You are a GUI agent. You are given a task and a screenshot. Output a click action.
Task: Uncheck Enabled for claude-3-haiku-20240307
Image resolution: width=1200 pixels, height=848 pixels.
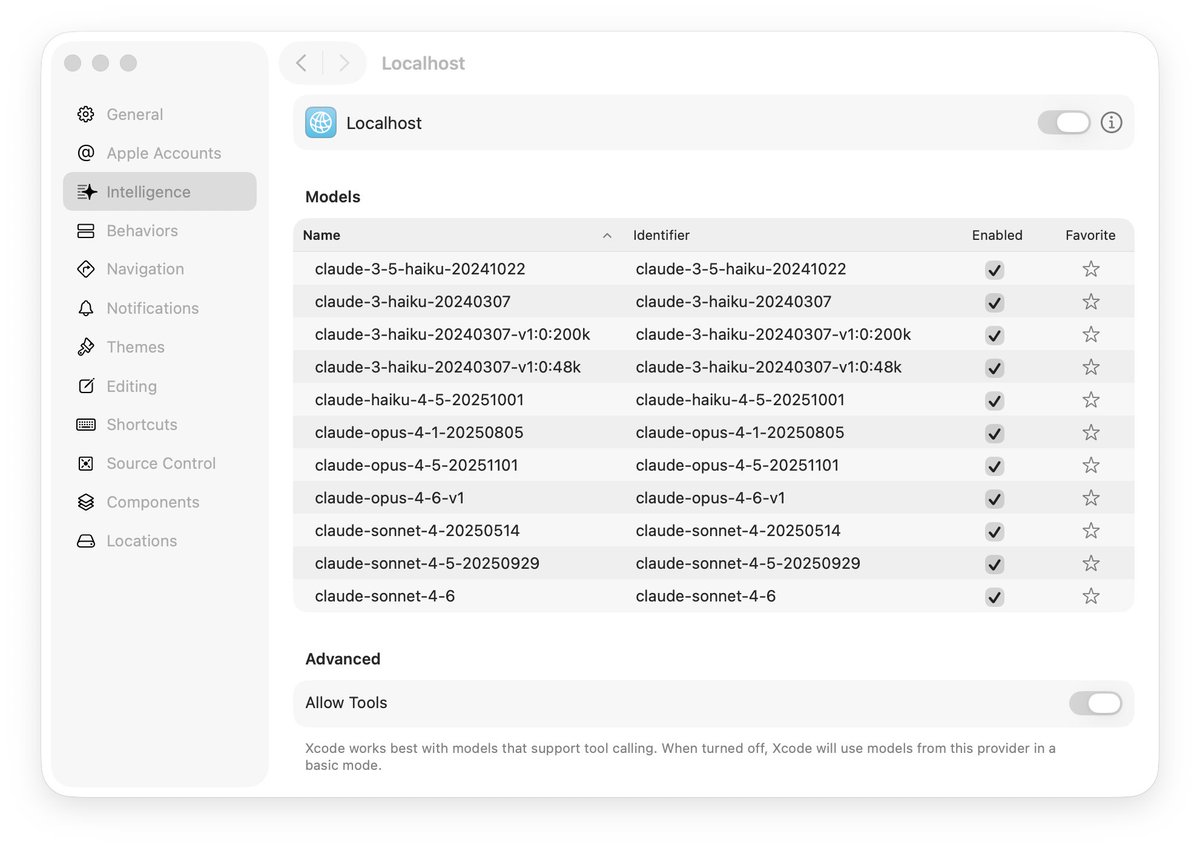point(994,303)
